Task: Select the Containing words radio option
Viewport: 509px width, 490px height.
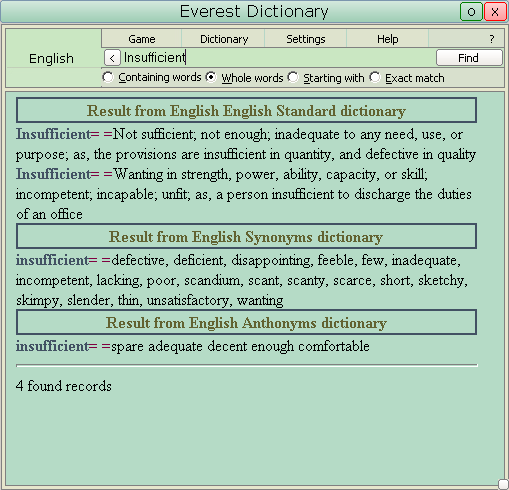Action: (108, 77)
